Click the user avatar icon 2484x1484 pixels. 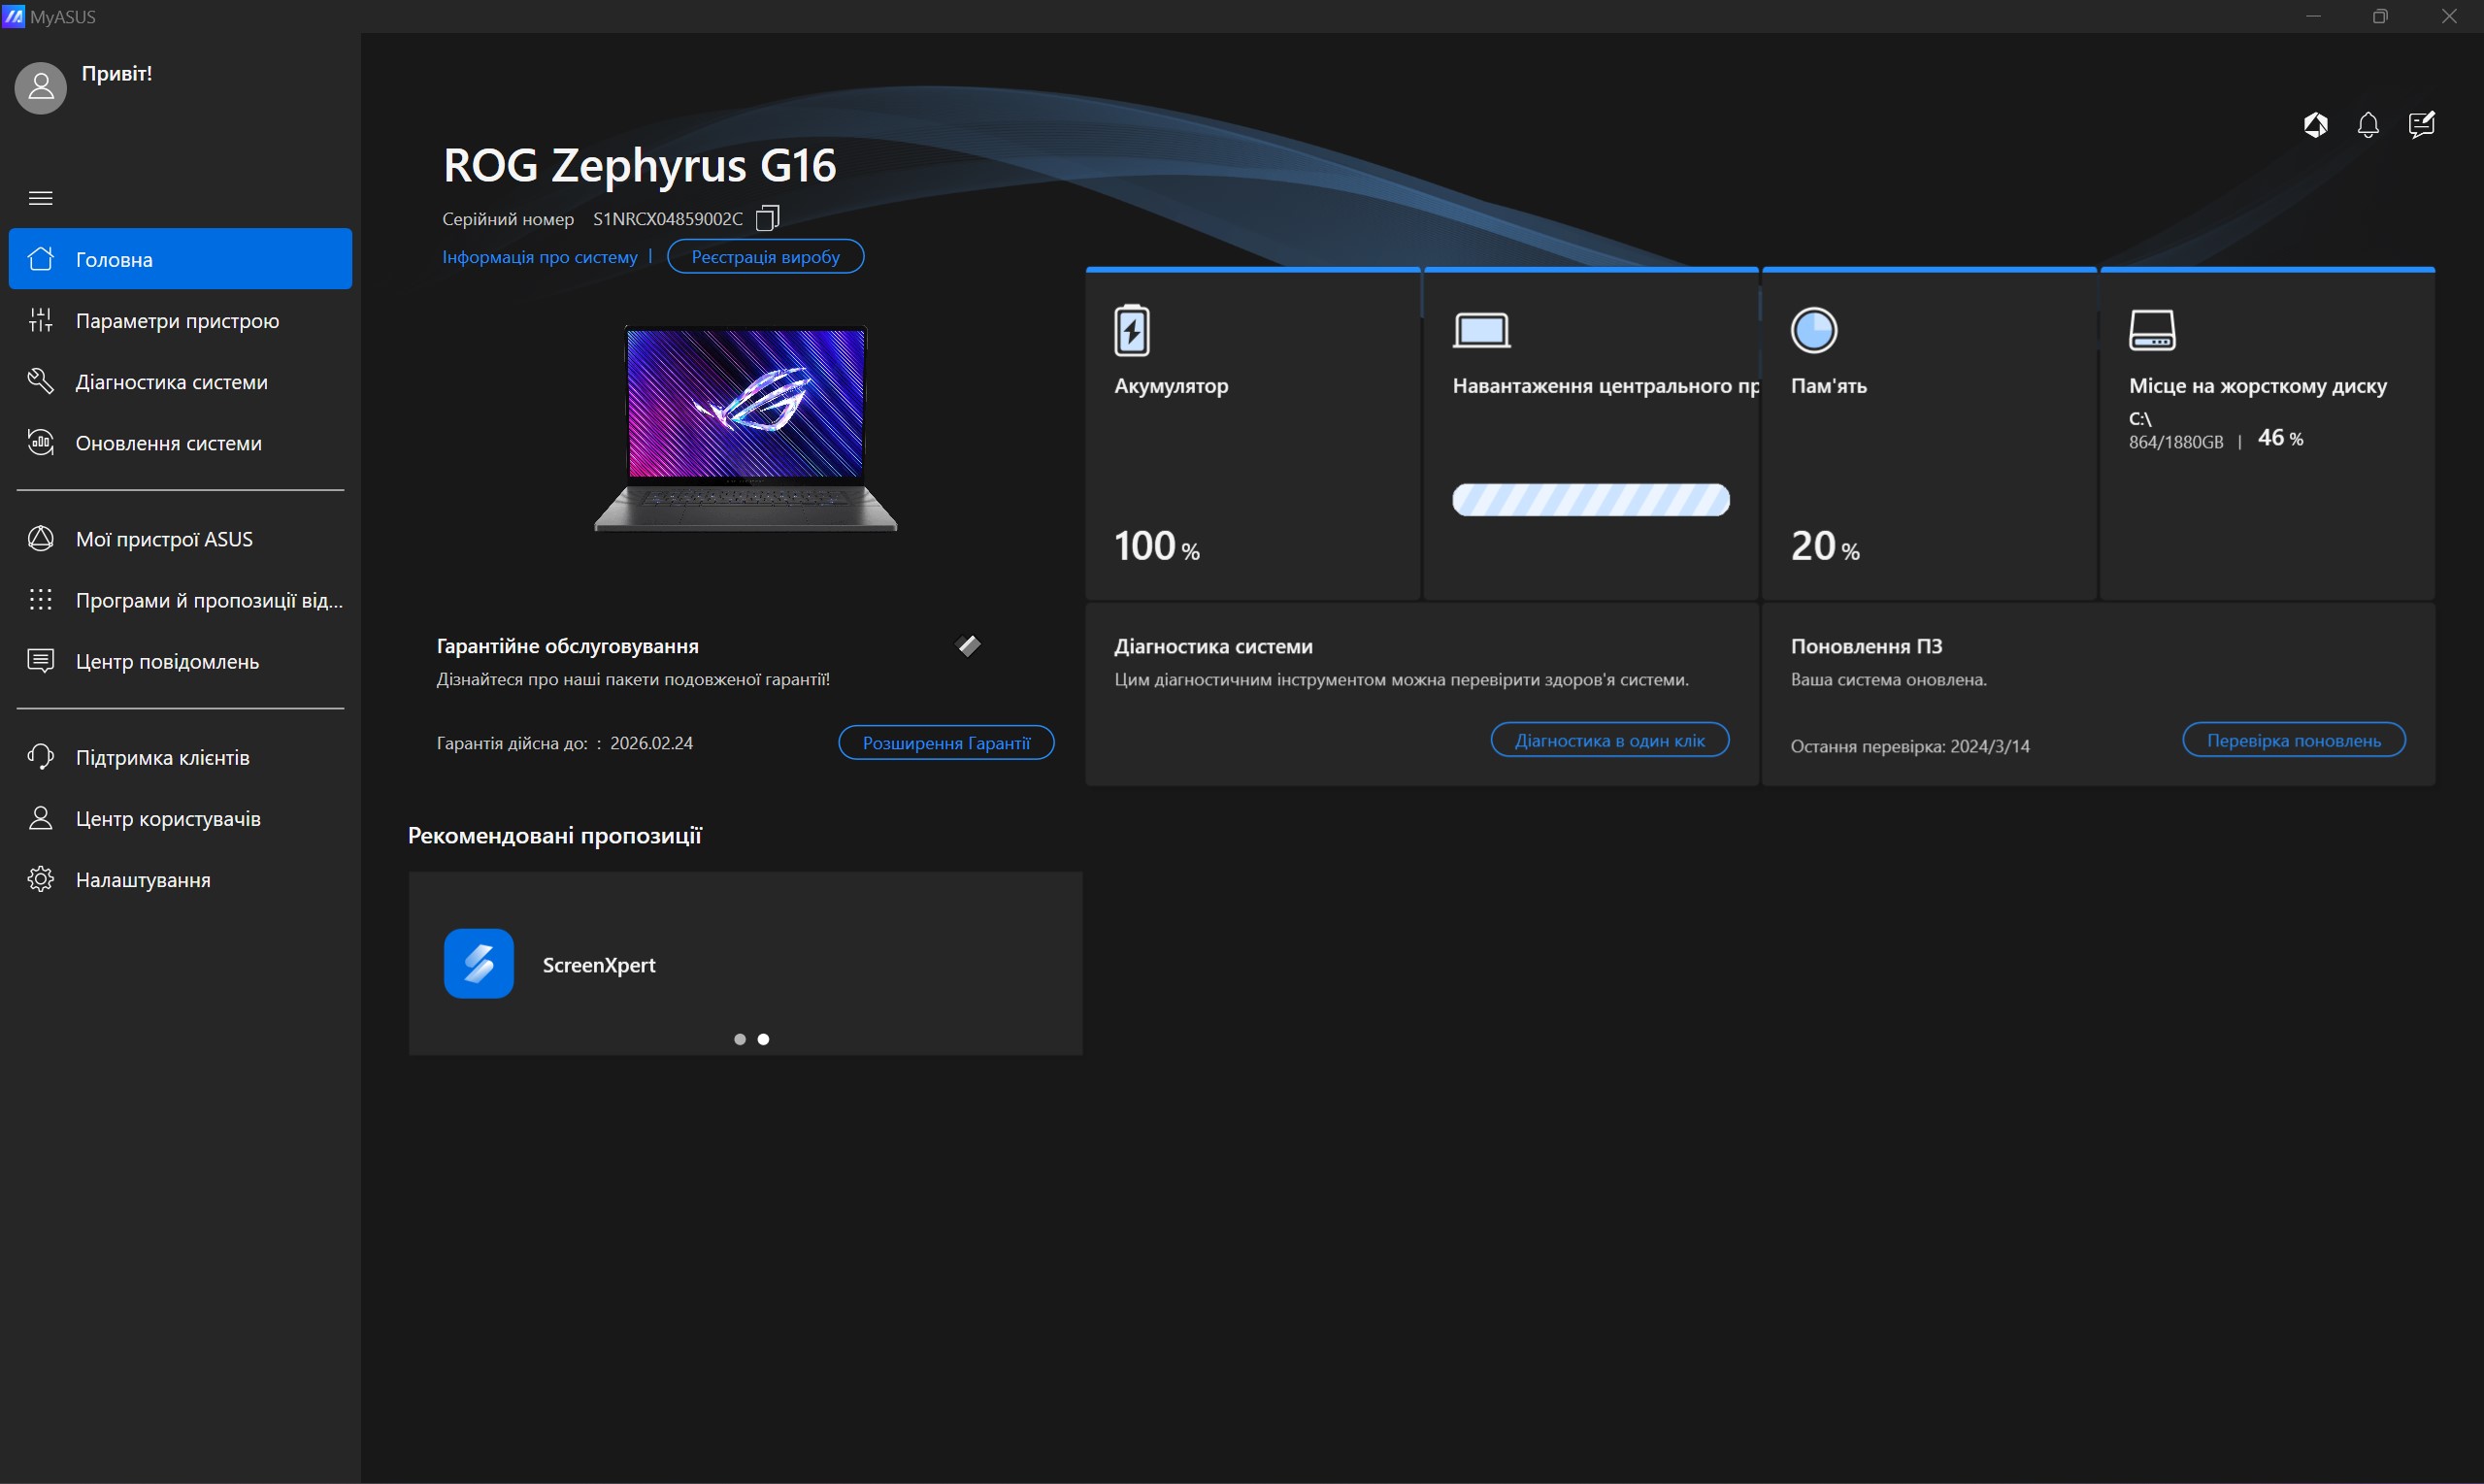point(40,88)
